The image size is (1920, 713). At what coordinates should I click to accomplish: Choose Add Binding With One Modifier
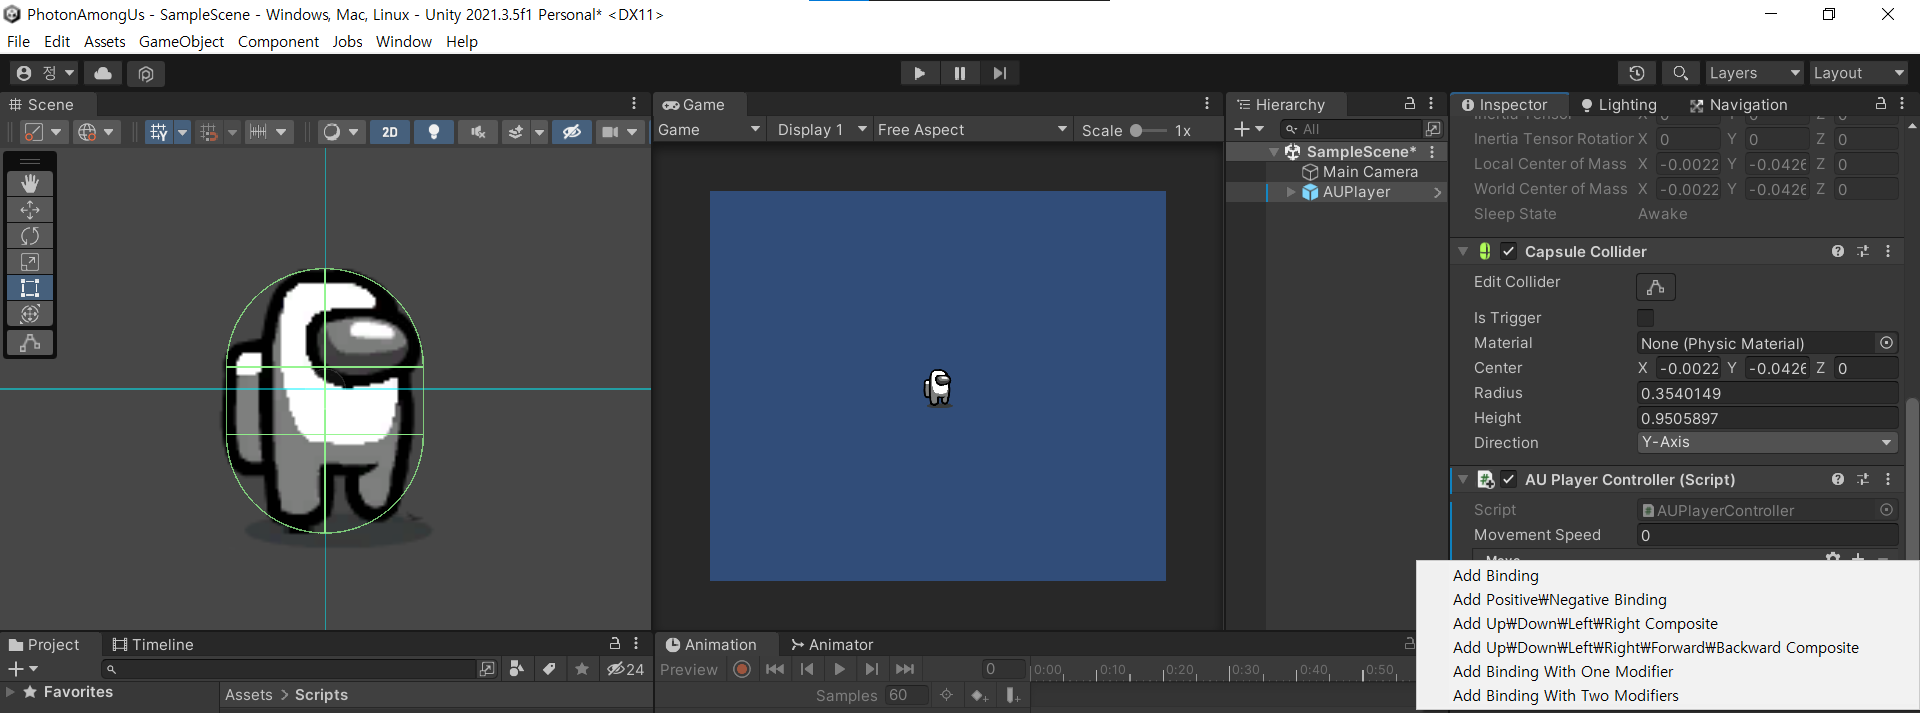[x=1563, y=672]
